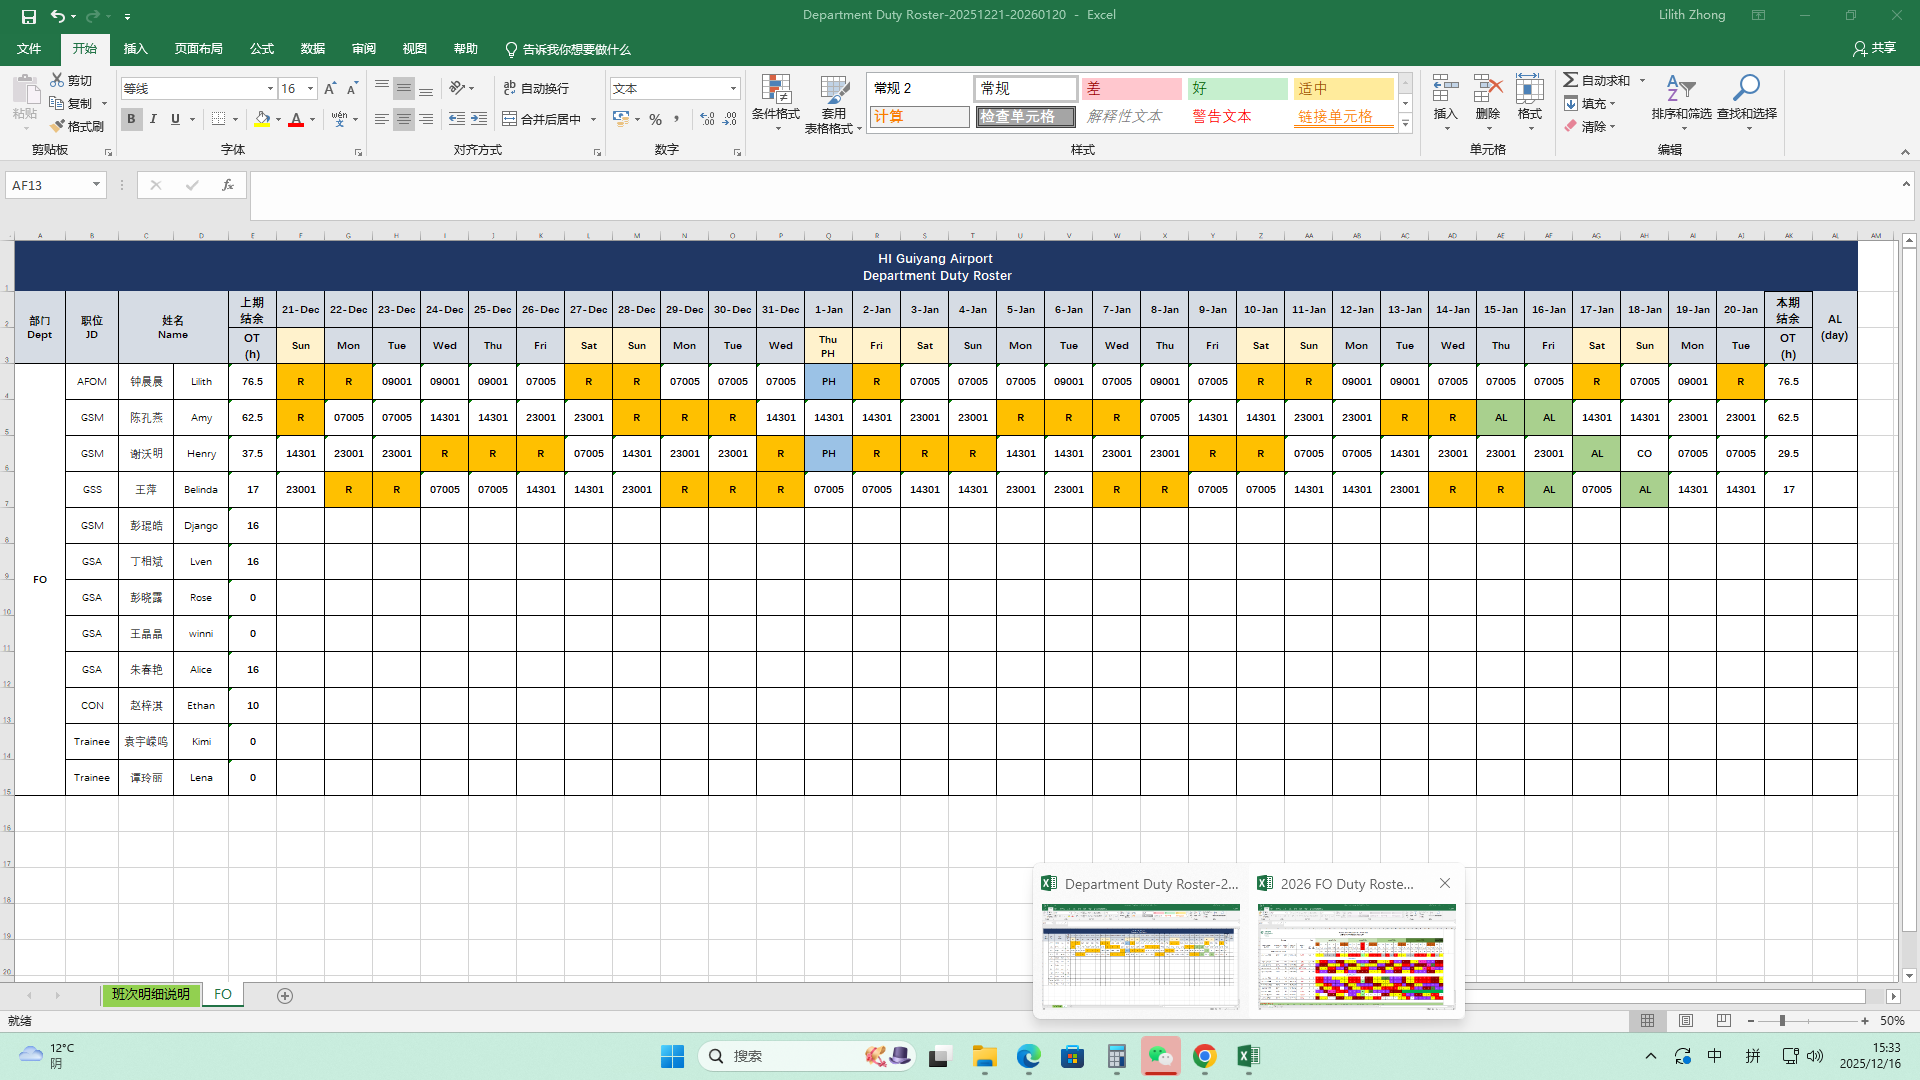The width and height of the screenshot is (1920, 1080).
Task: Click the AutoSum sigma icon
Action: click(1571, 80)
